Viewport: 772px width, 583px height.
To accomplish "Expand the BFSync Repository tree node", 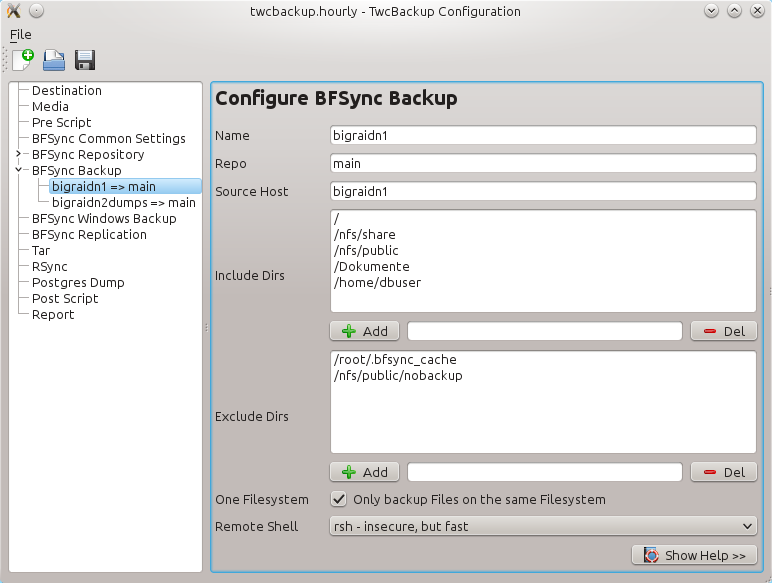I will 19,154.
